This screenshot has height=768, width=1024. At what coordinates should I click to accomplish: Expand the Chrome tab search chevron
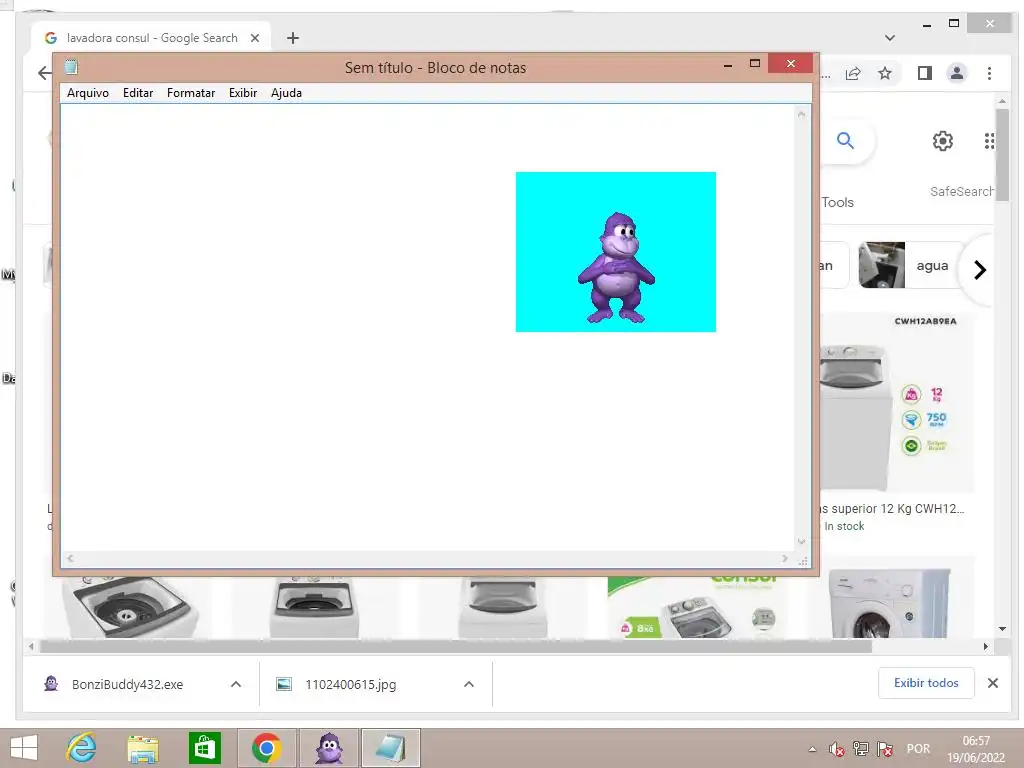[x=889, y=38]
